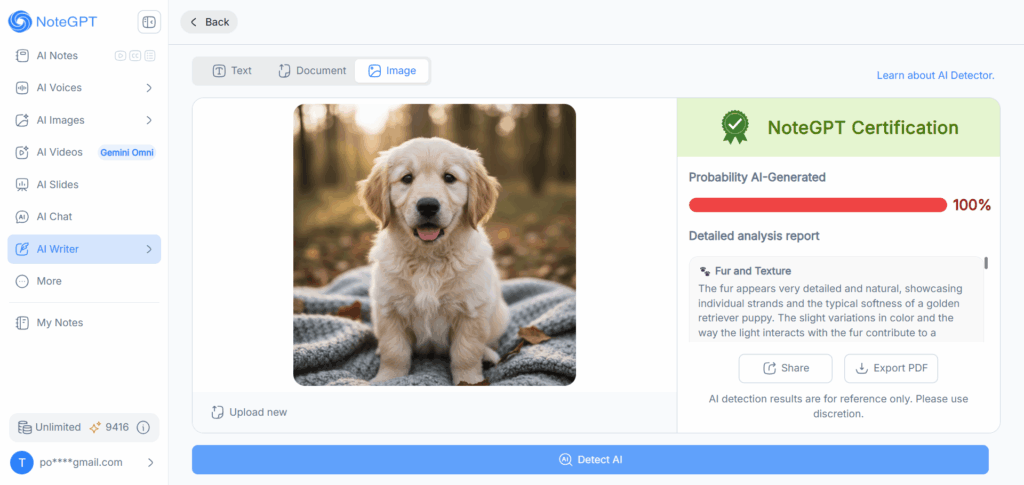This screenshot has width=1024, height=485.
Task: Click the uploaded puppy image
Action: [x=434, y=245]
